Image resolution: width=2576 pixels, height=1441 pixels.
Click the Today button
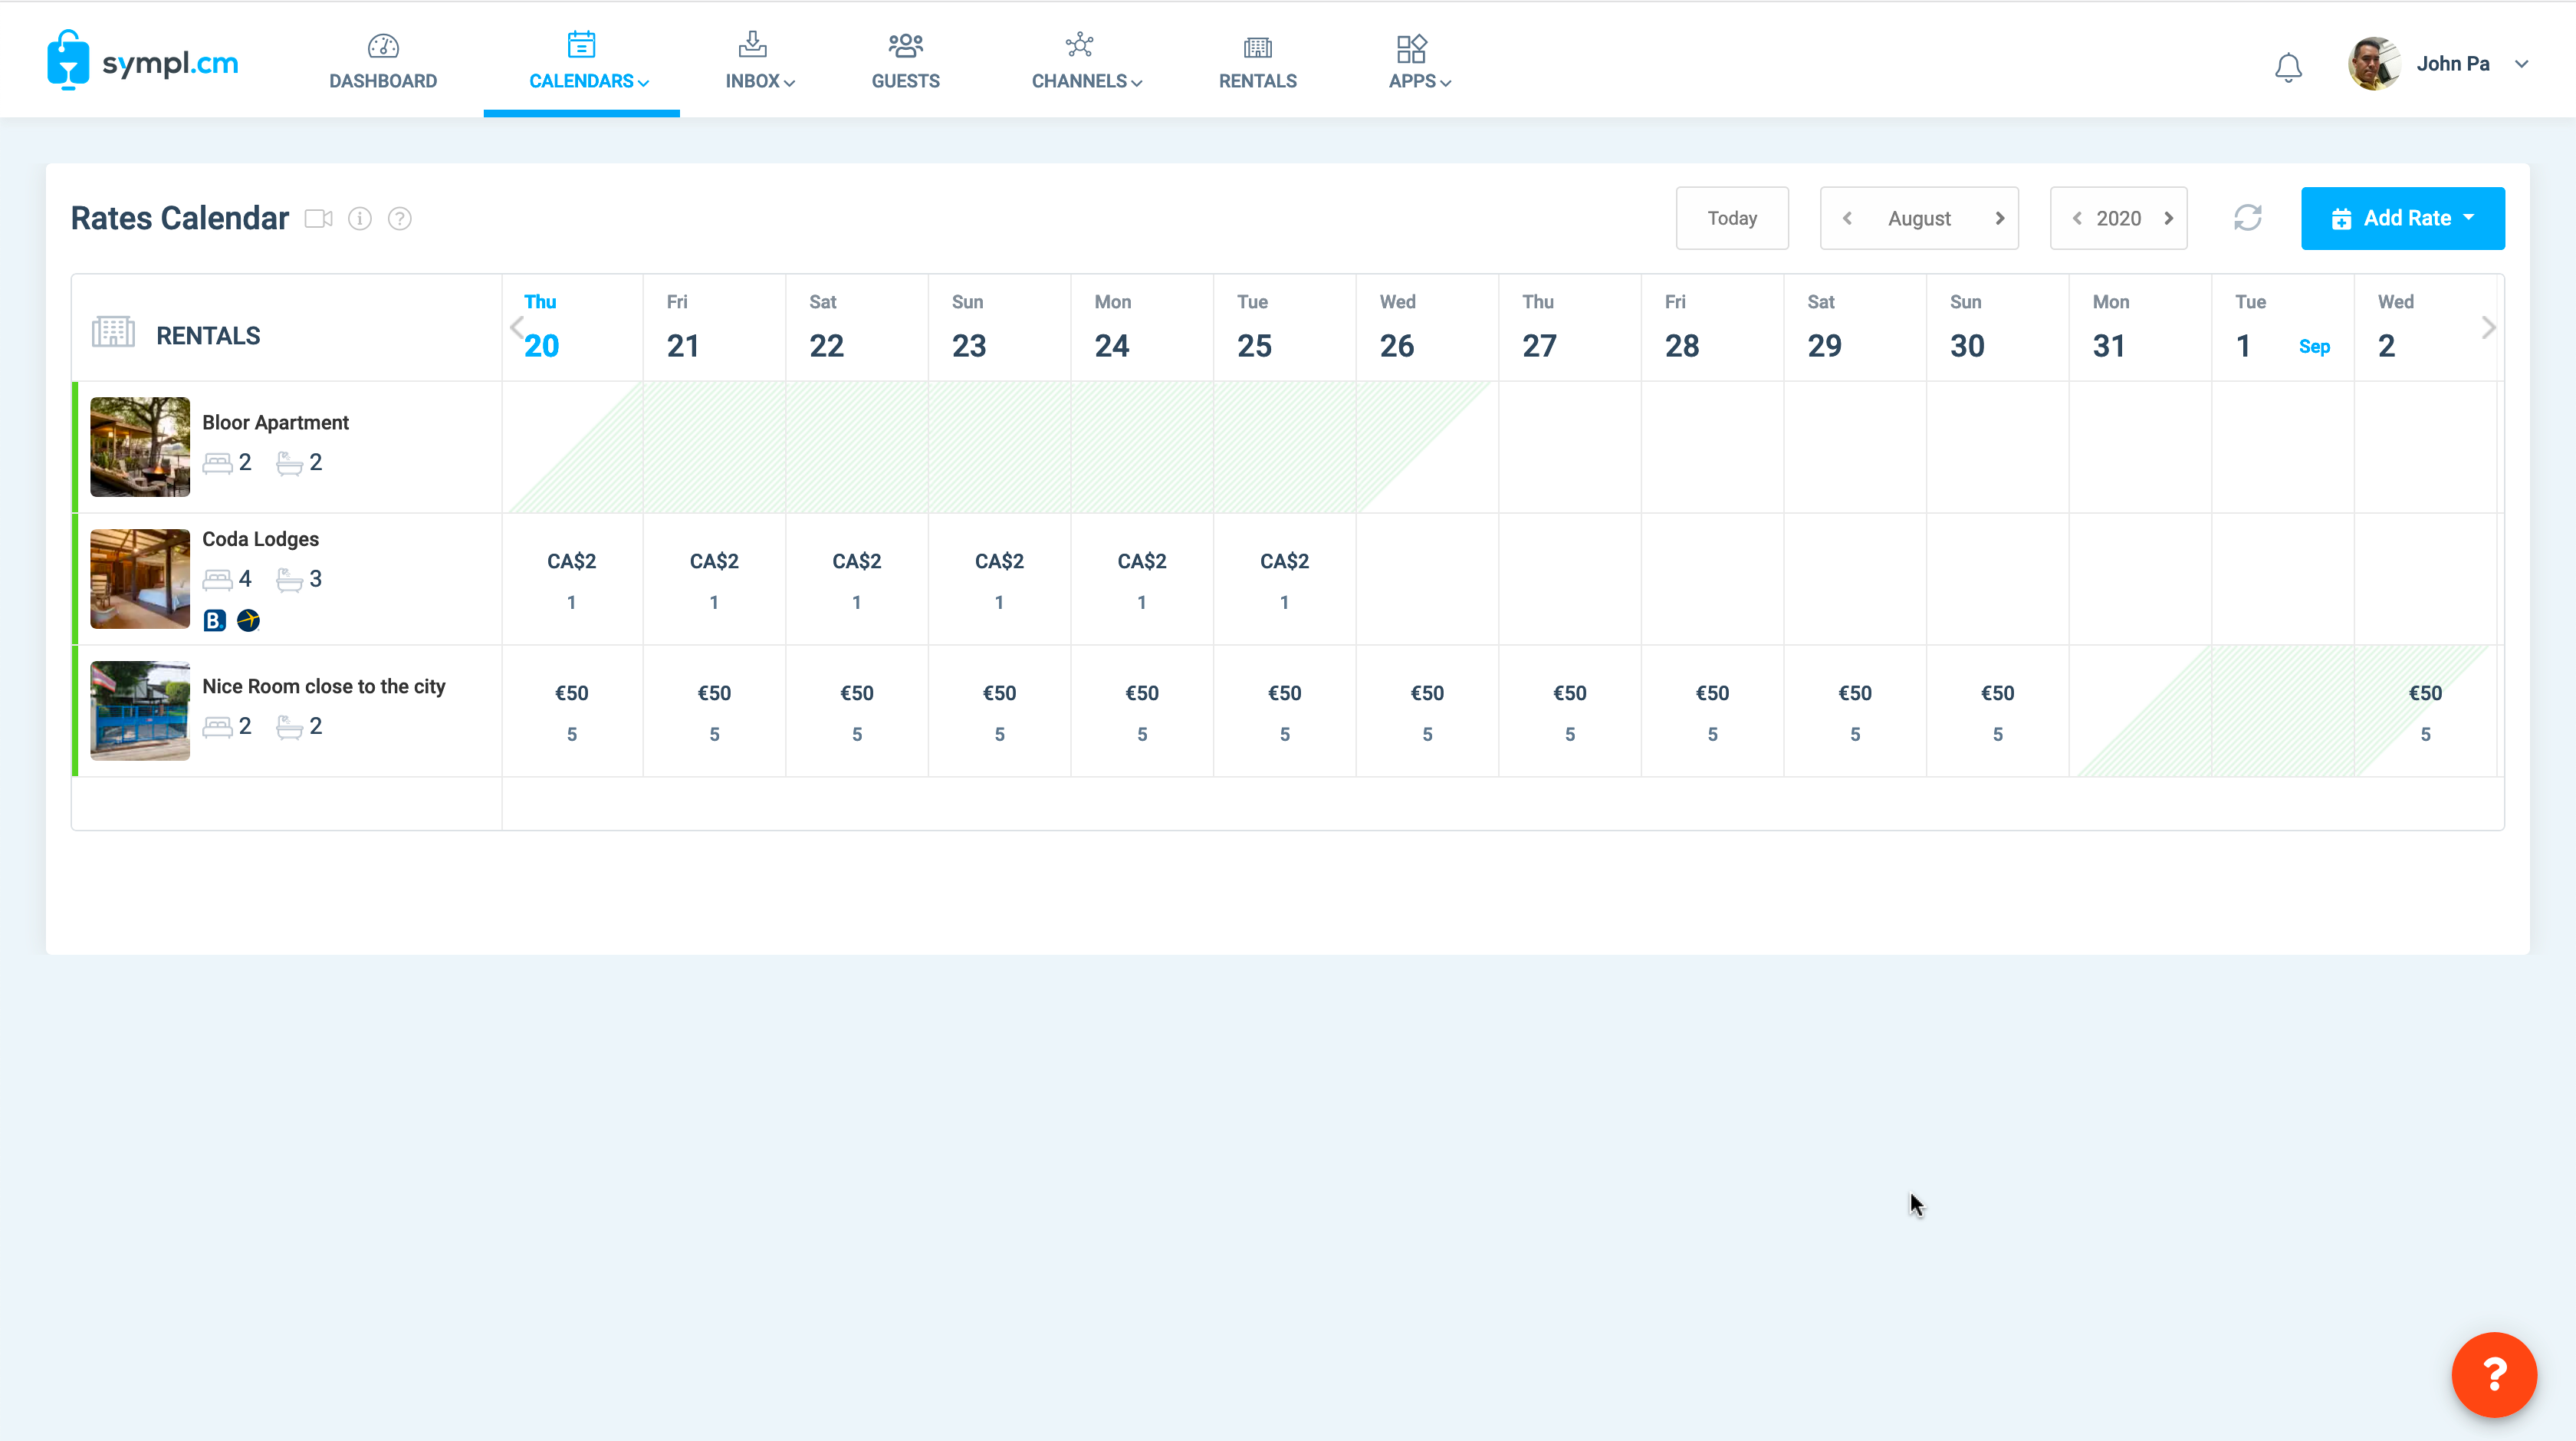(1731, 218)
